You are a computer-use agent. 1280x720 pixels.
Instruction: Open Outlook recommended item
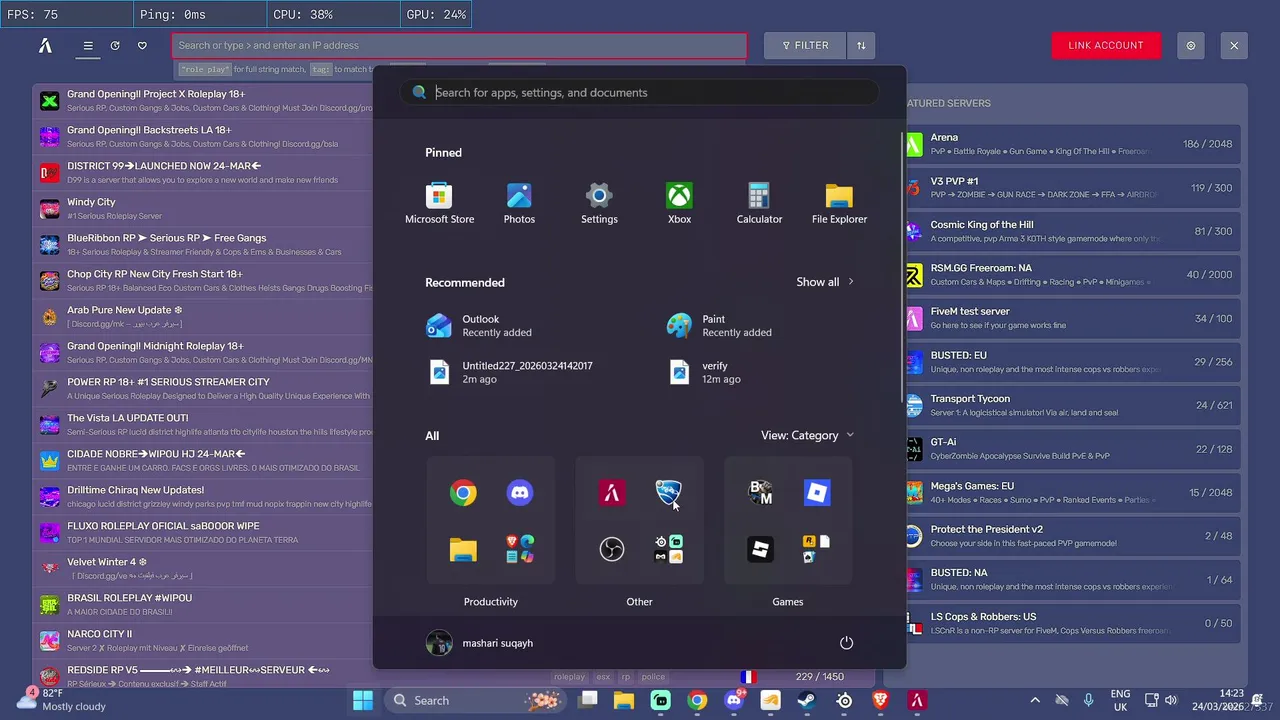(x=479, y=326)
